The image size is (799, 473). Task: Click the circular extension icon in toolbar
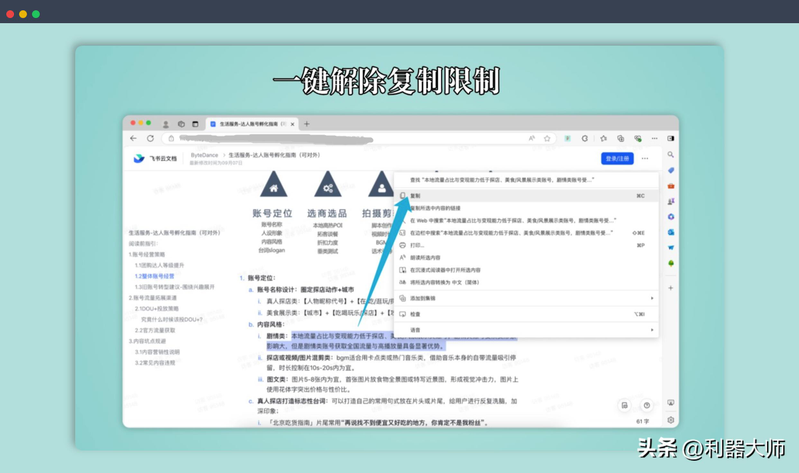coord(585,138)
